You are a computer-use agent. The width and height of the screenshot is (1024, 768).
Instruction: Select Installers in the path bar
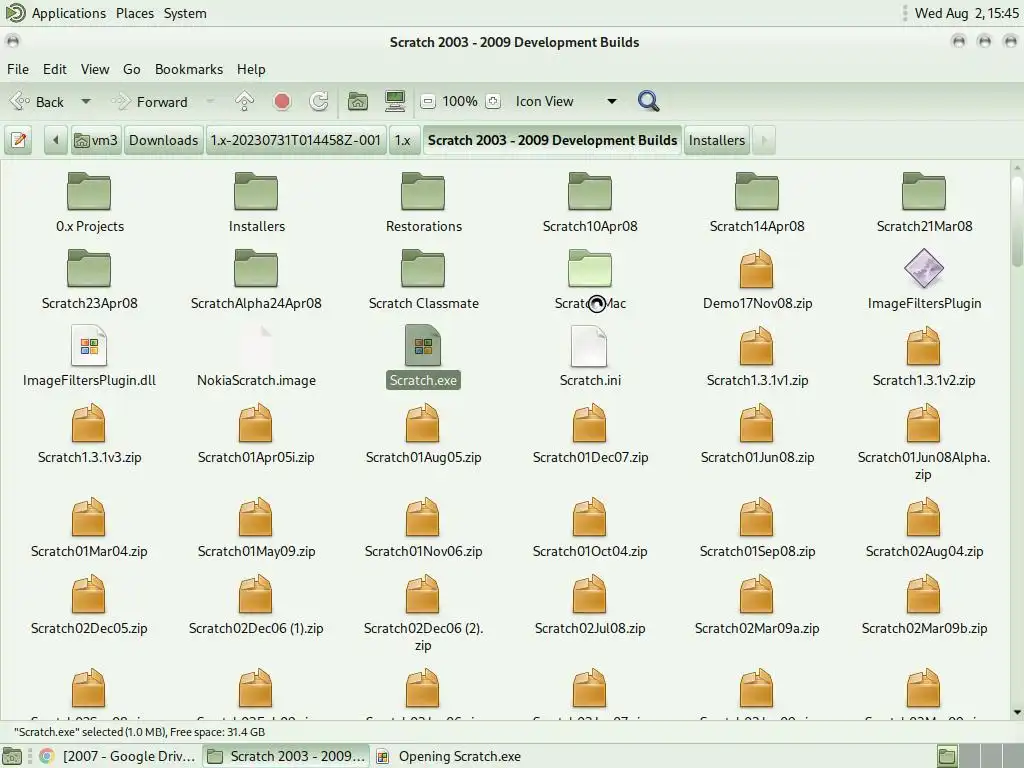pos(716,140)
